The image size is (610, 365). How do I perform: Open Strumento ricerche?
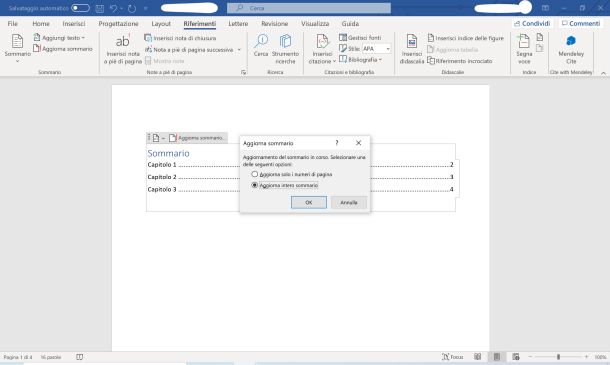tap(285, 49)
